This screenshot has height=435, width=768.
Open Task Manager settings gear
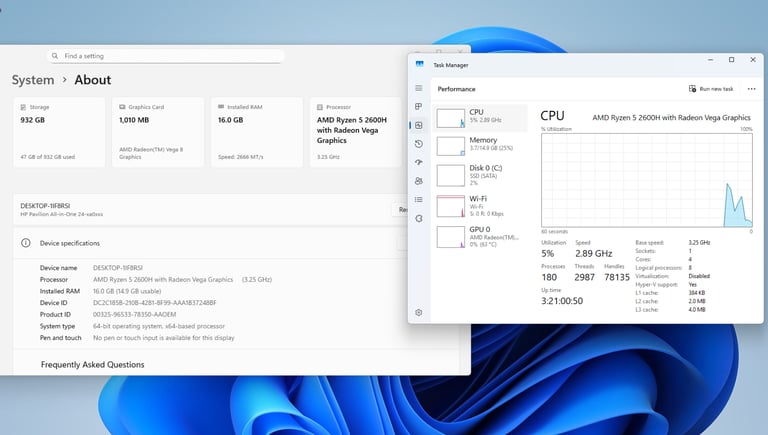419,313
